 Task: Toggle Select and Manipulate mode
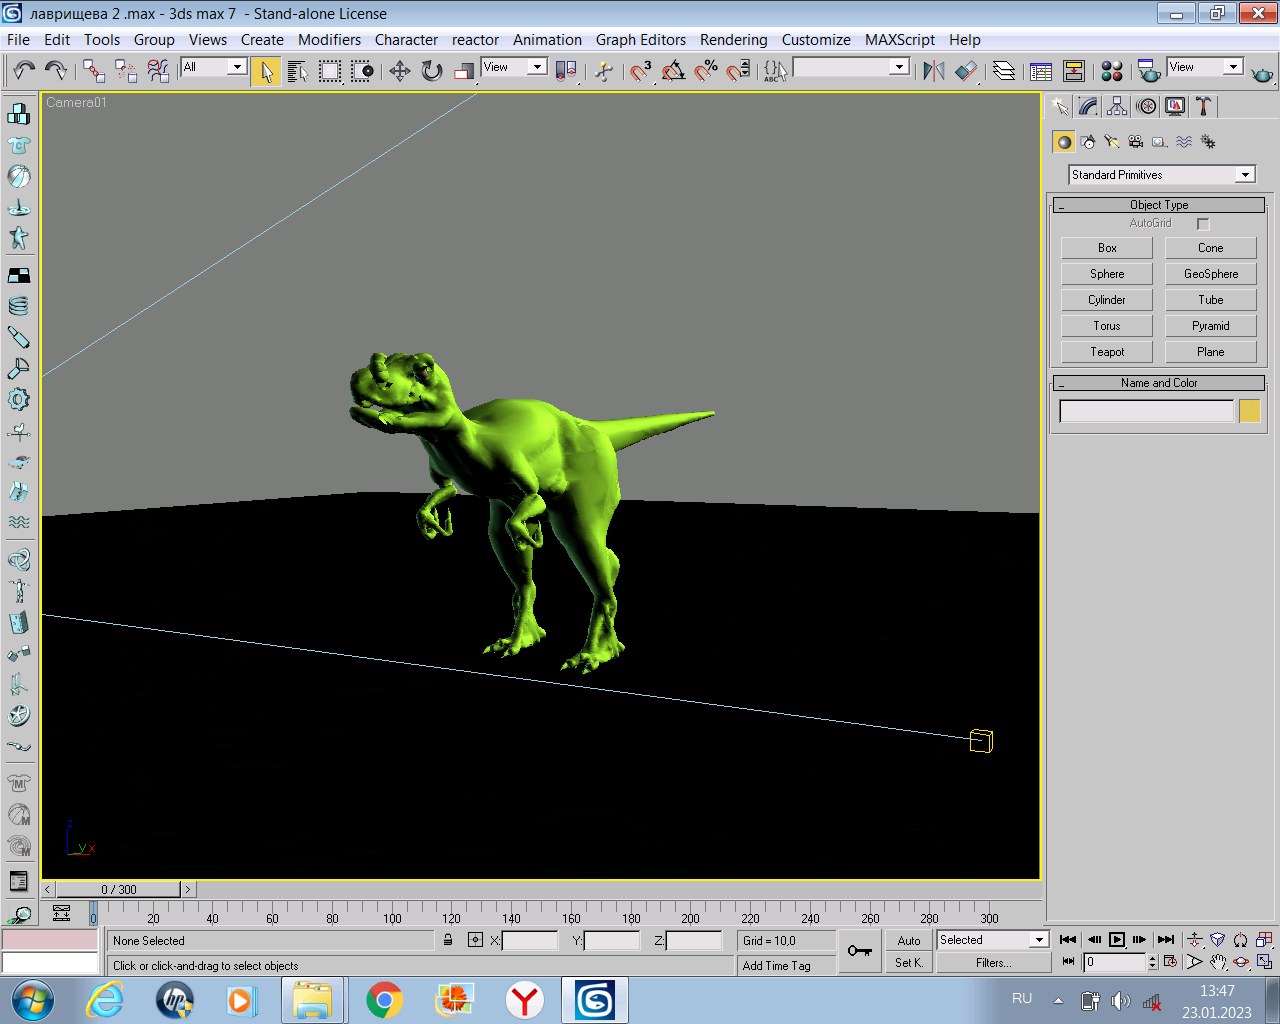click(x=604, y=70)
